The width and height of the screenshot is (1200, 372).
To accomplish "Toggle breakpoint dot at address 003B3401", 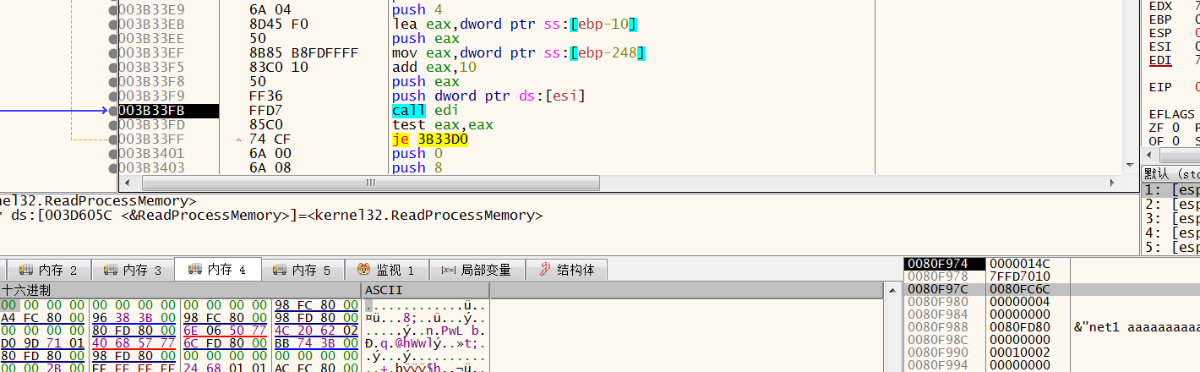I will click(x=112, y=154).
